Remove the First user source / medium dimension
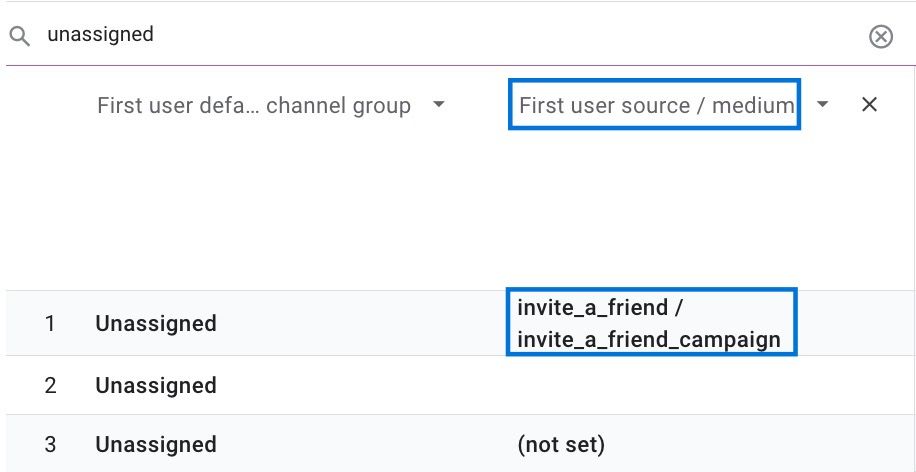Viewport: 916px width, 472px height. [x=869, y=105]
